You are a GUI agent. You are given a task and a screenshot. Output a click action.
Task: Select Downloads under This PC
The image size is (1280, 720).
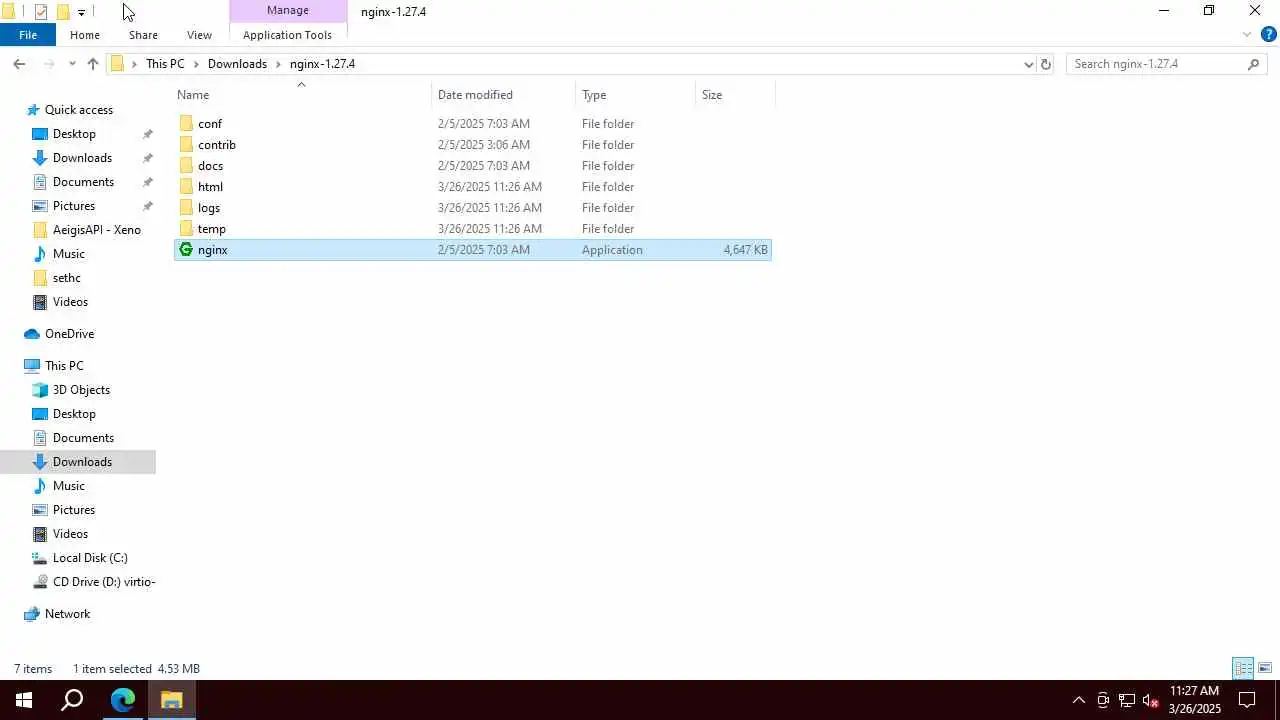82,462
